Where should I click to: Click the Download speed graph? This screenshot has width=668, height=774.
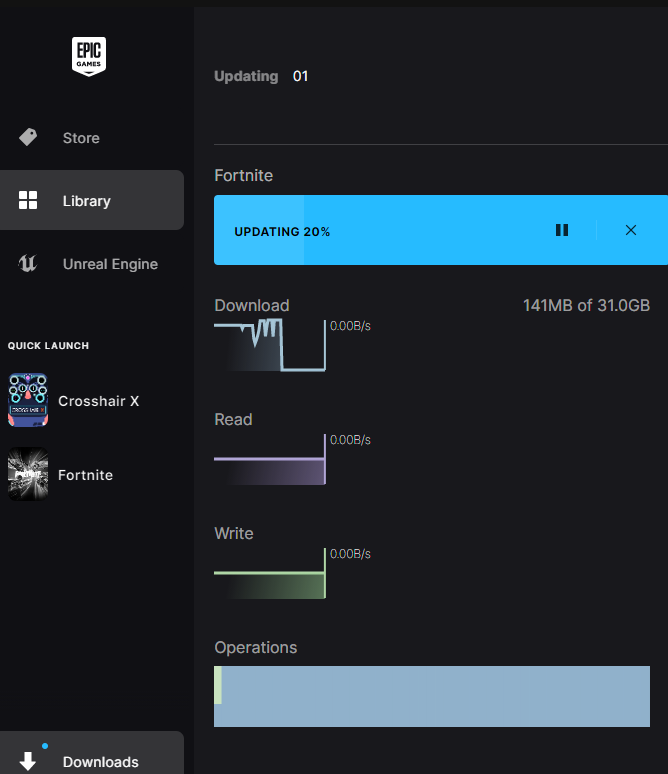pos(270,345)
